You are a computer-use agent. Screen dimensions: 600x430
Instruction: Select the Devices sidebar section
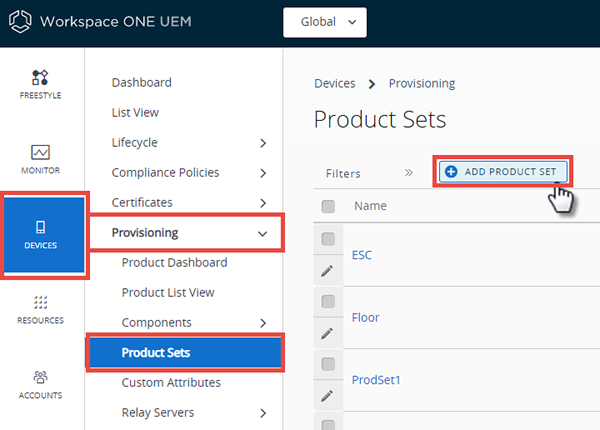44,235
